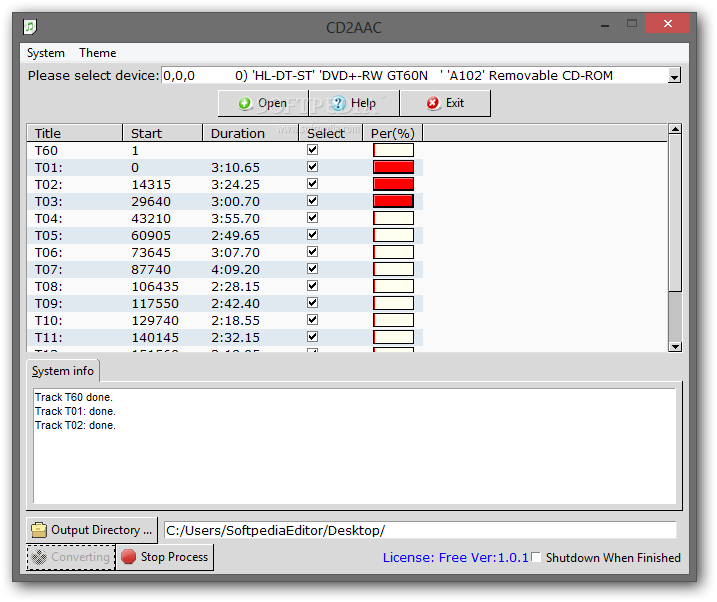Minimize the CD2AAC window
Viewport: 717px width, 602px height.
(605, 25)
